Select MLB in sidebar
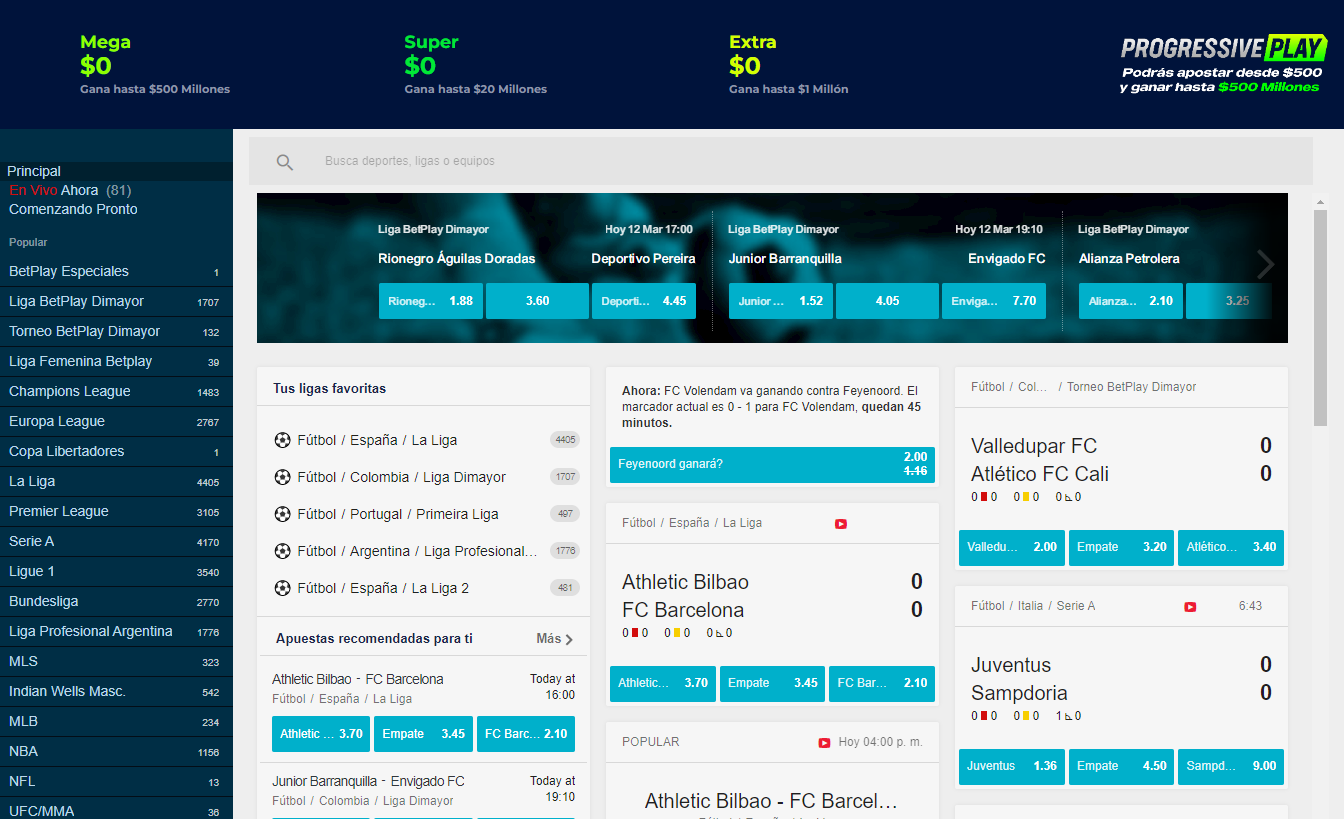Screen dimensions: 1344x819 (x=116, y=721)
